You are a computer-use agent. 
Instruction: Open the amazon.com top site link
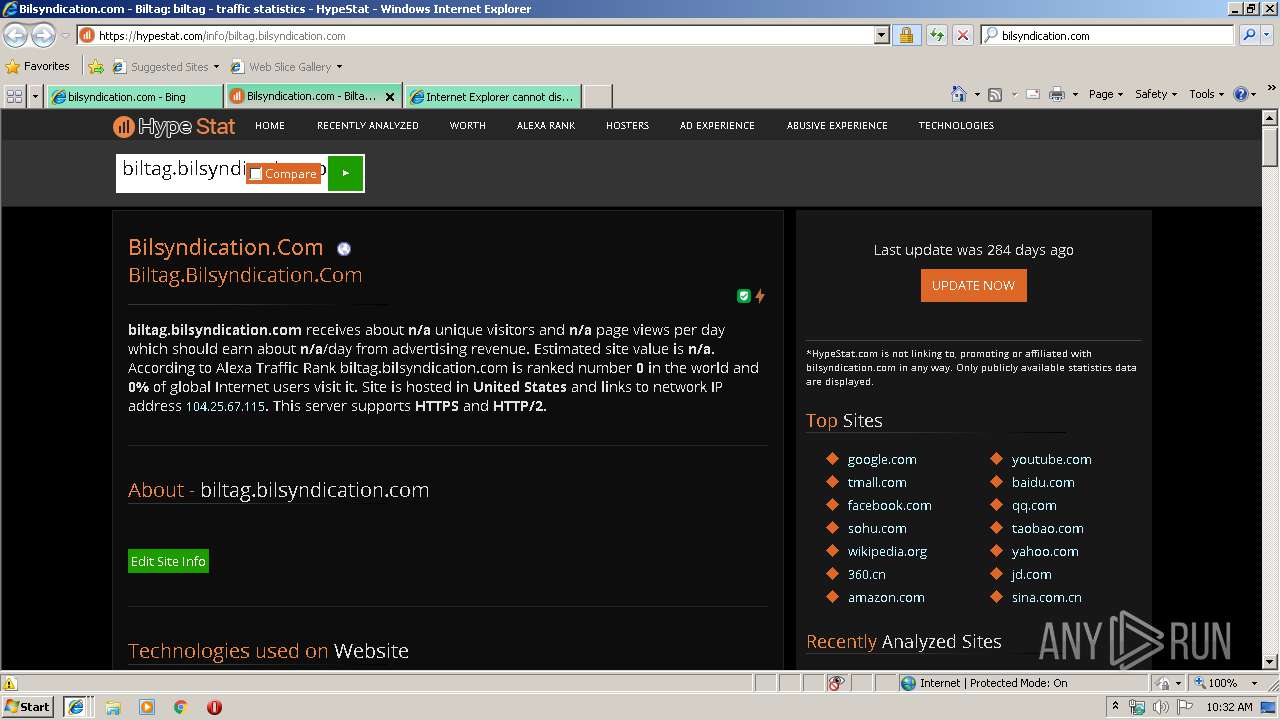(x=886, y=598)
